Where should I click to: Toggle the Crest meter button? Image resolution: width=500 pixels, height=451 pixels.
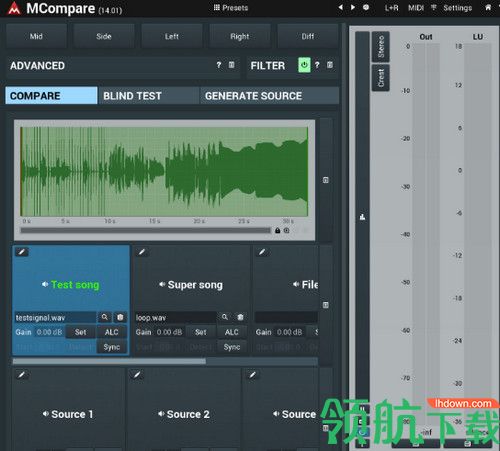pos(381,78)
